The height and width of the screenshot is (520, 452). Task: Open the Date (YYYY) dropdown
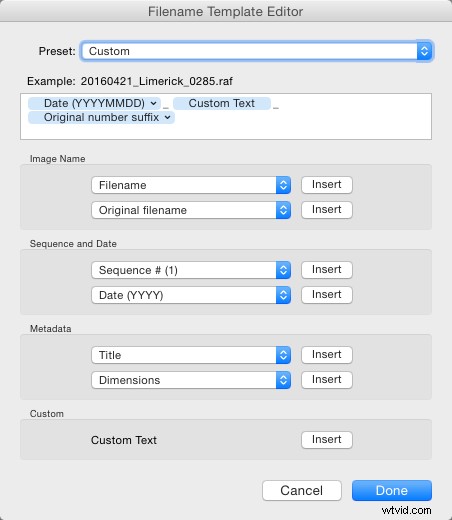pos(191,295)
